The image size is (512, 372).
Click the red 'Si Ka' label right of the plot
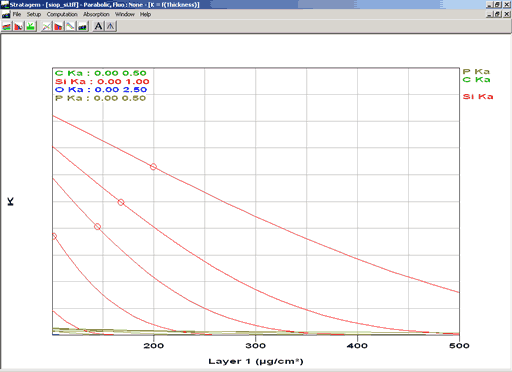pyautogui.click(x=478, y=97)
